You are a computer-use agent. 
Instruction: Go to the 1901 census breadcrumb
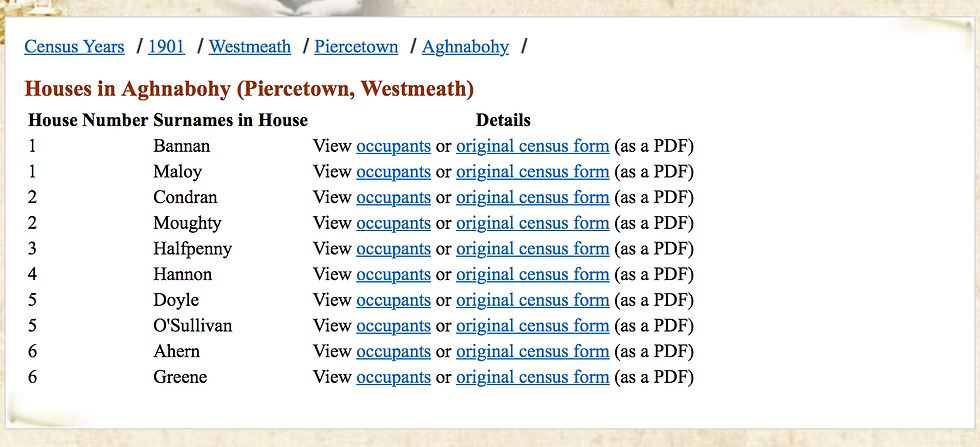tap(166, 47)
